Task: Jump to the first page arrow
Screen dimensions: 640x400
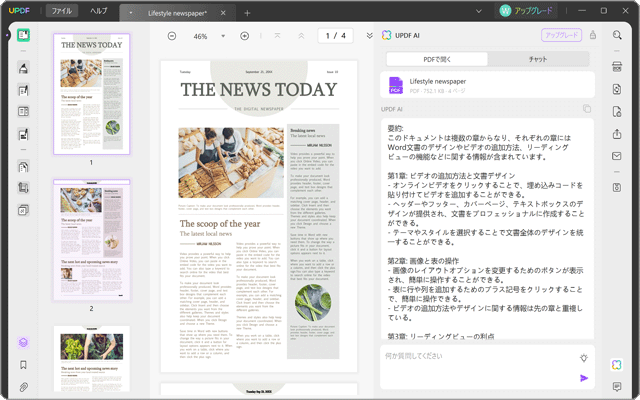Action: click(x=277, y=36)
